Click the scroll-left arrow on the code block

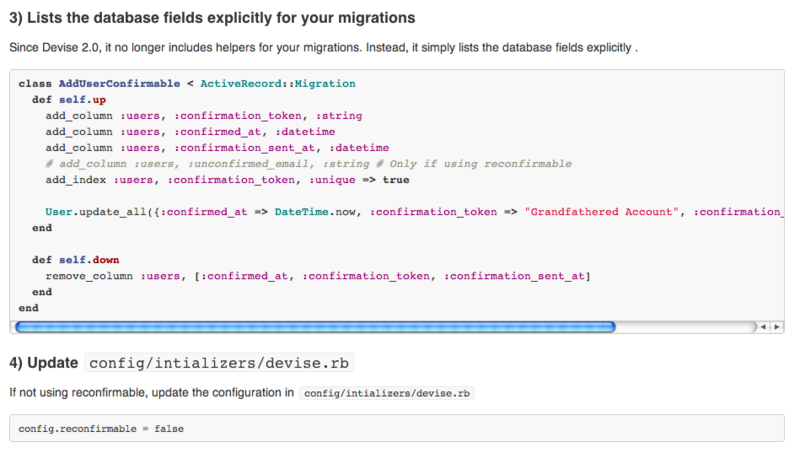tap(763, 327)
